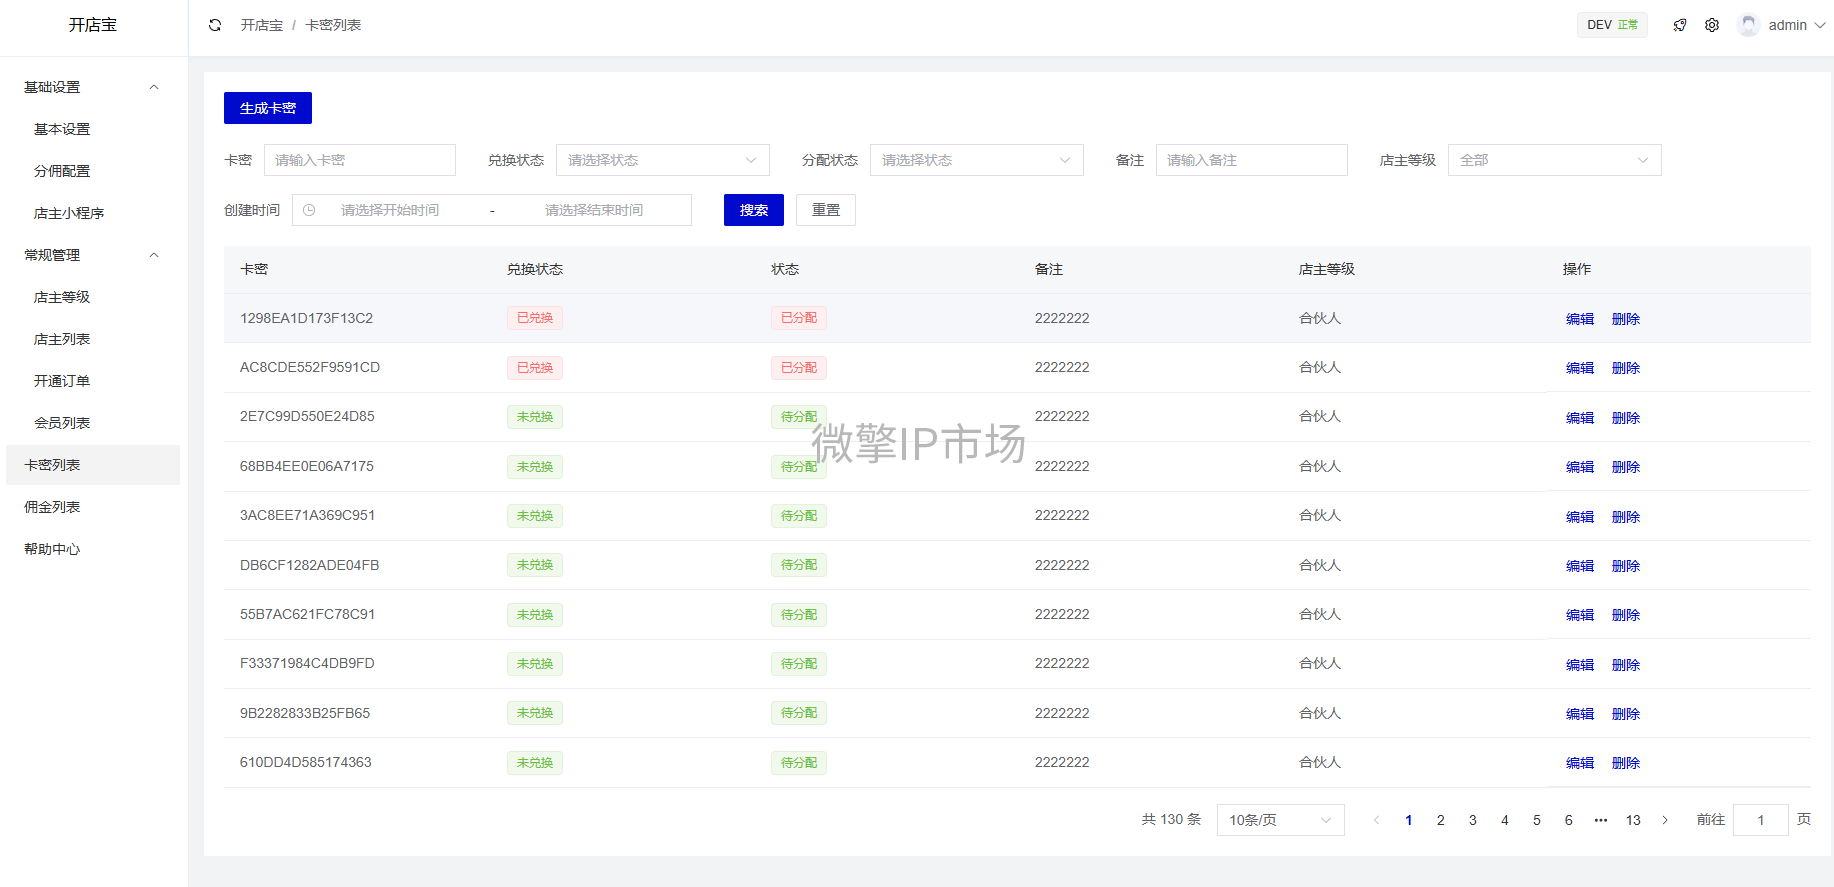Click the DEV 正常 status badge

pyautogui.click(x=1612, y=25)
